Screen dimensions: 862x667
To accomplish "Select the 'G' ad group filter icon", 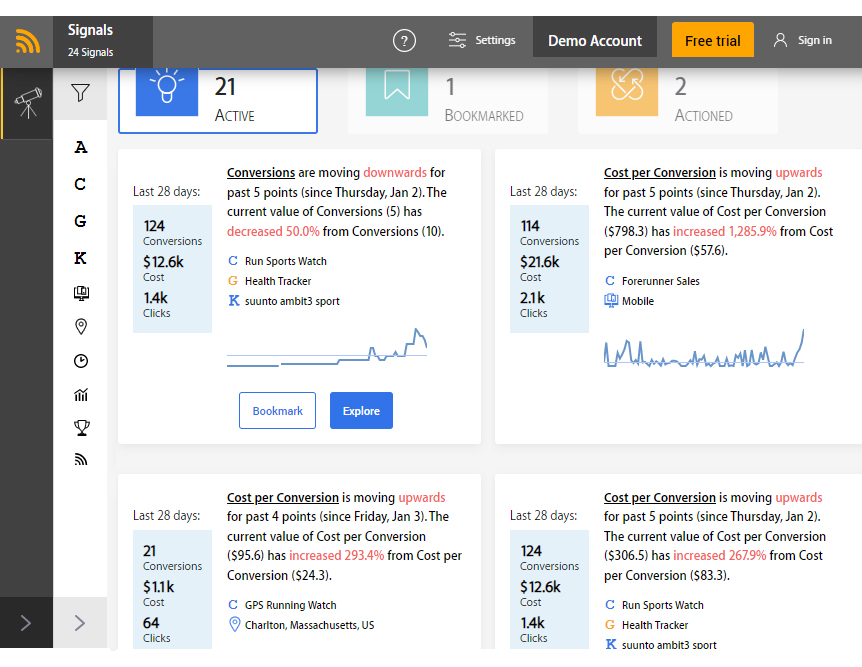I will click(x=80, y=221).
